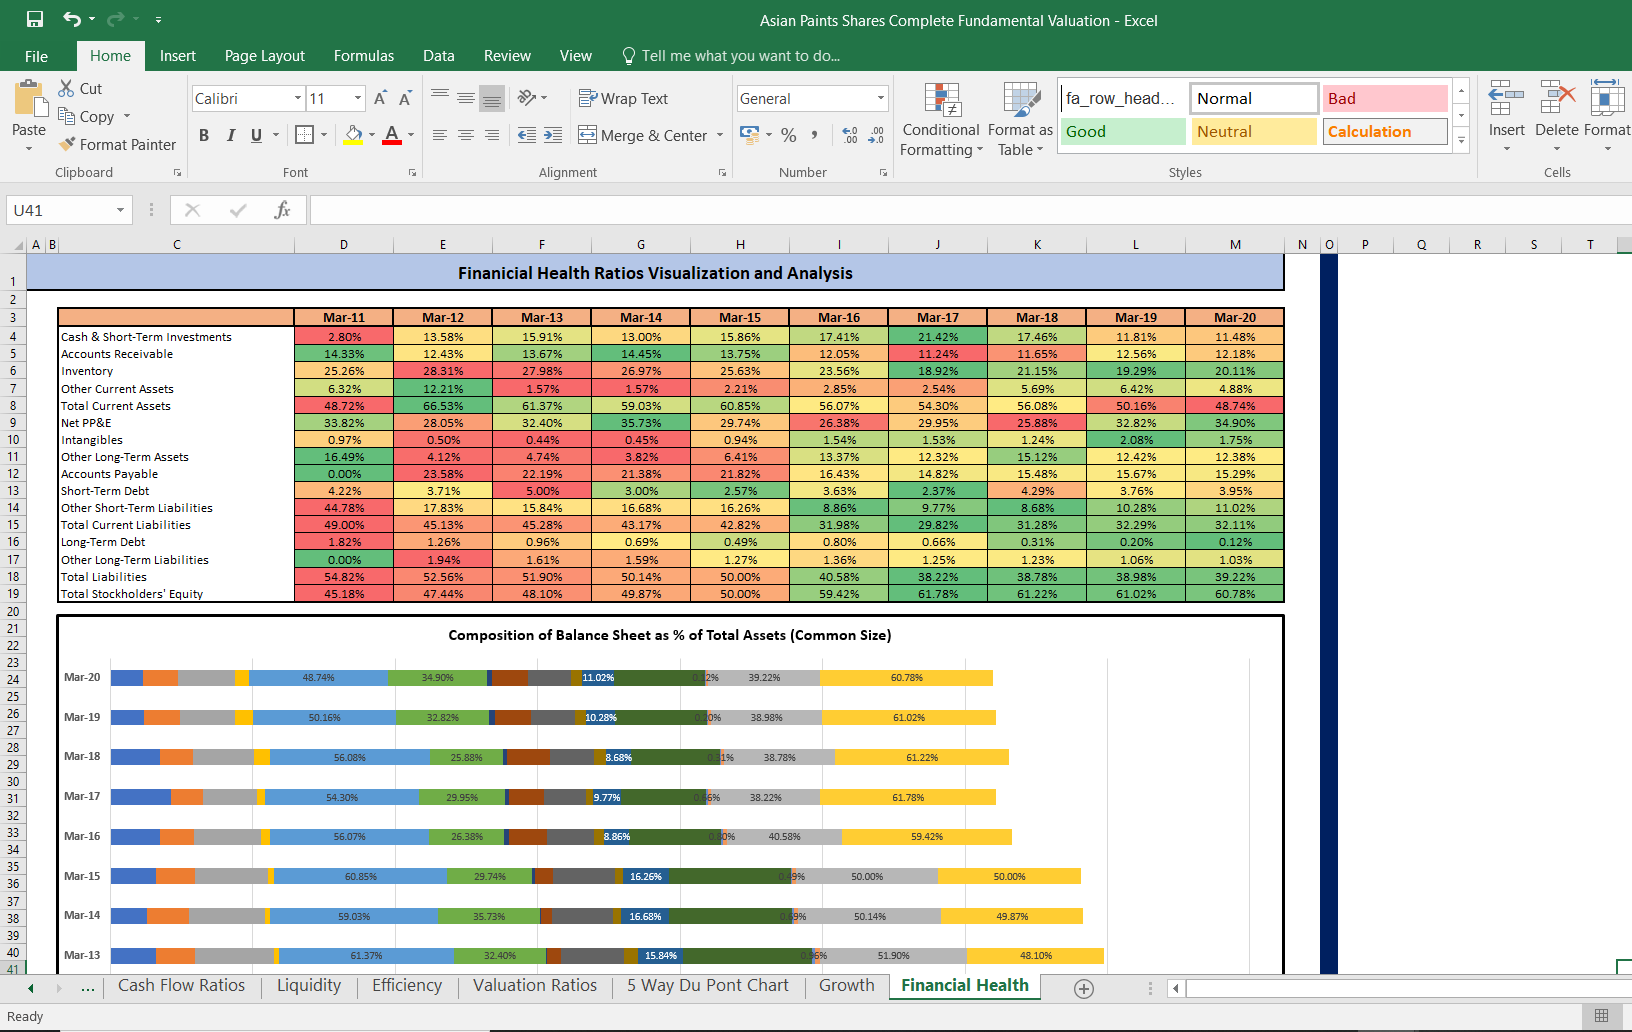Click the Save icon in quick access toolbar

point(35,19)
